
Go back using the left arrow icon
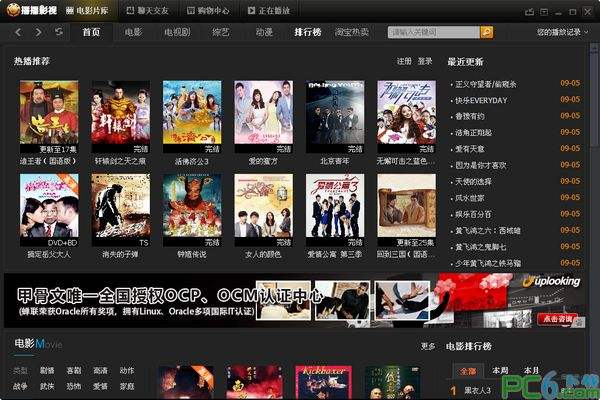pos(18,32)
